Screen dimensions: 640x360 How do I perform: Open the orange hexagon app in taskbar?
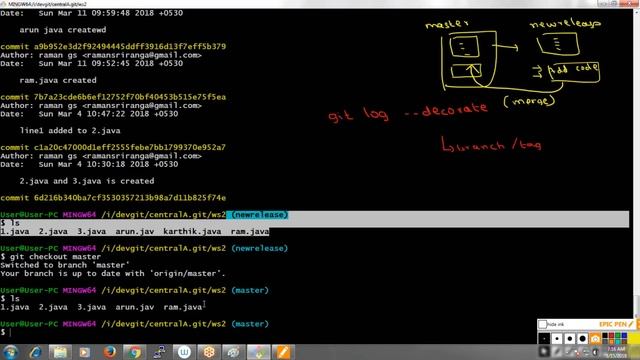pyautogui.click(x=209, y=352)
